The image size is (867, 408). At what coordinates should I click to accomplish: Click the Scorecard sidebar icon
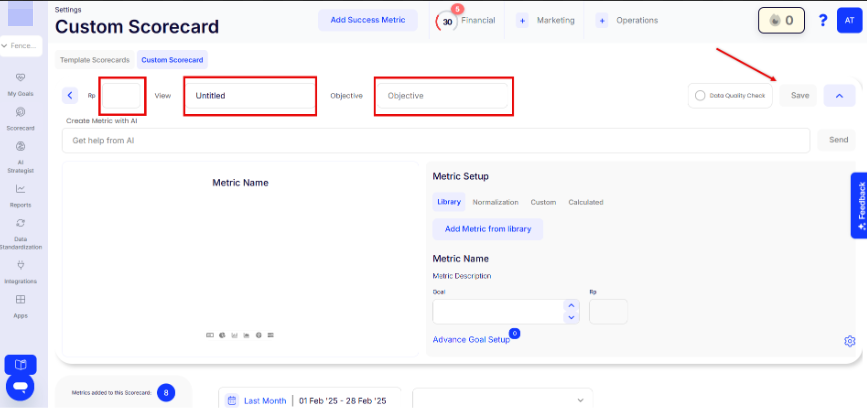coord(21,113)
